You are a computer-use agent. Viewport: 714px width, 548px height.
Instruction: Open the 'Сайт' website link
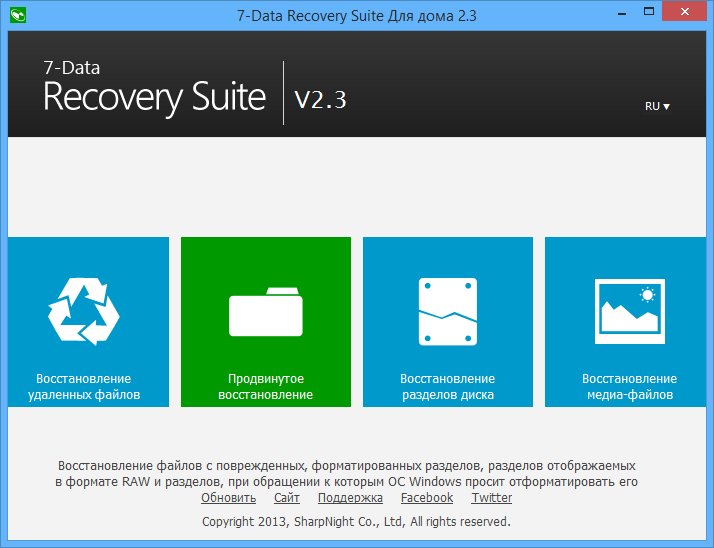287,498
